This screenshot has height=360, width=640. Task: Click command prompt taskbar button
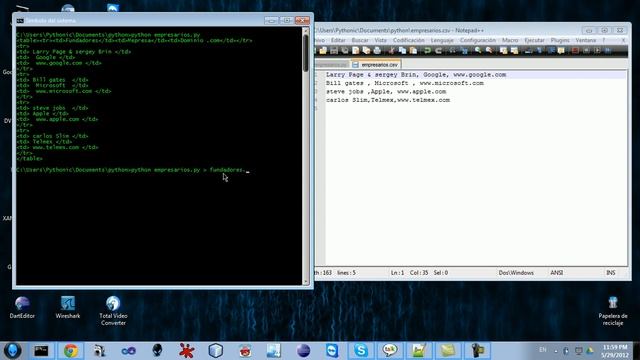[41, 351]
